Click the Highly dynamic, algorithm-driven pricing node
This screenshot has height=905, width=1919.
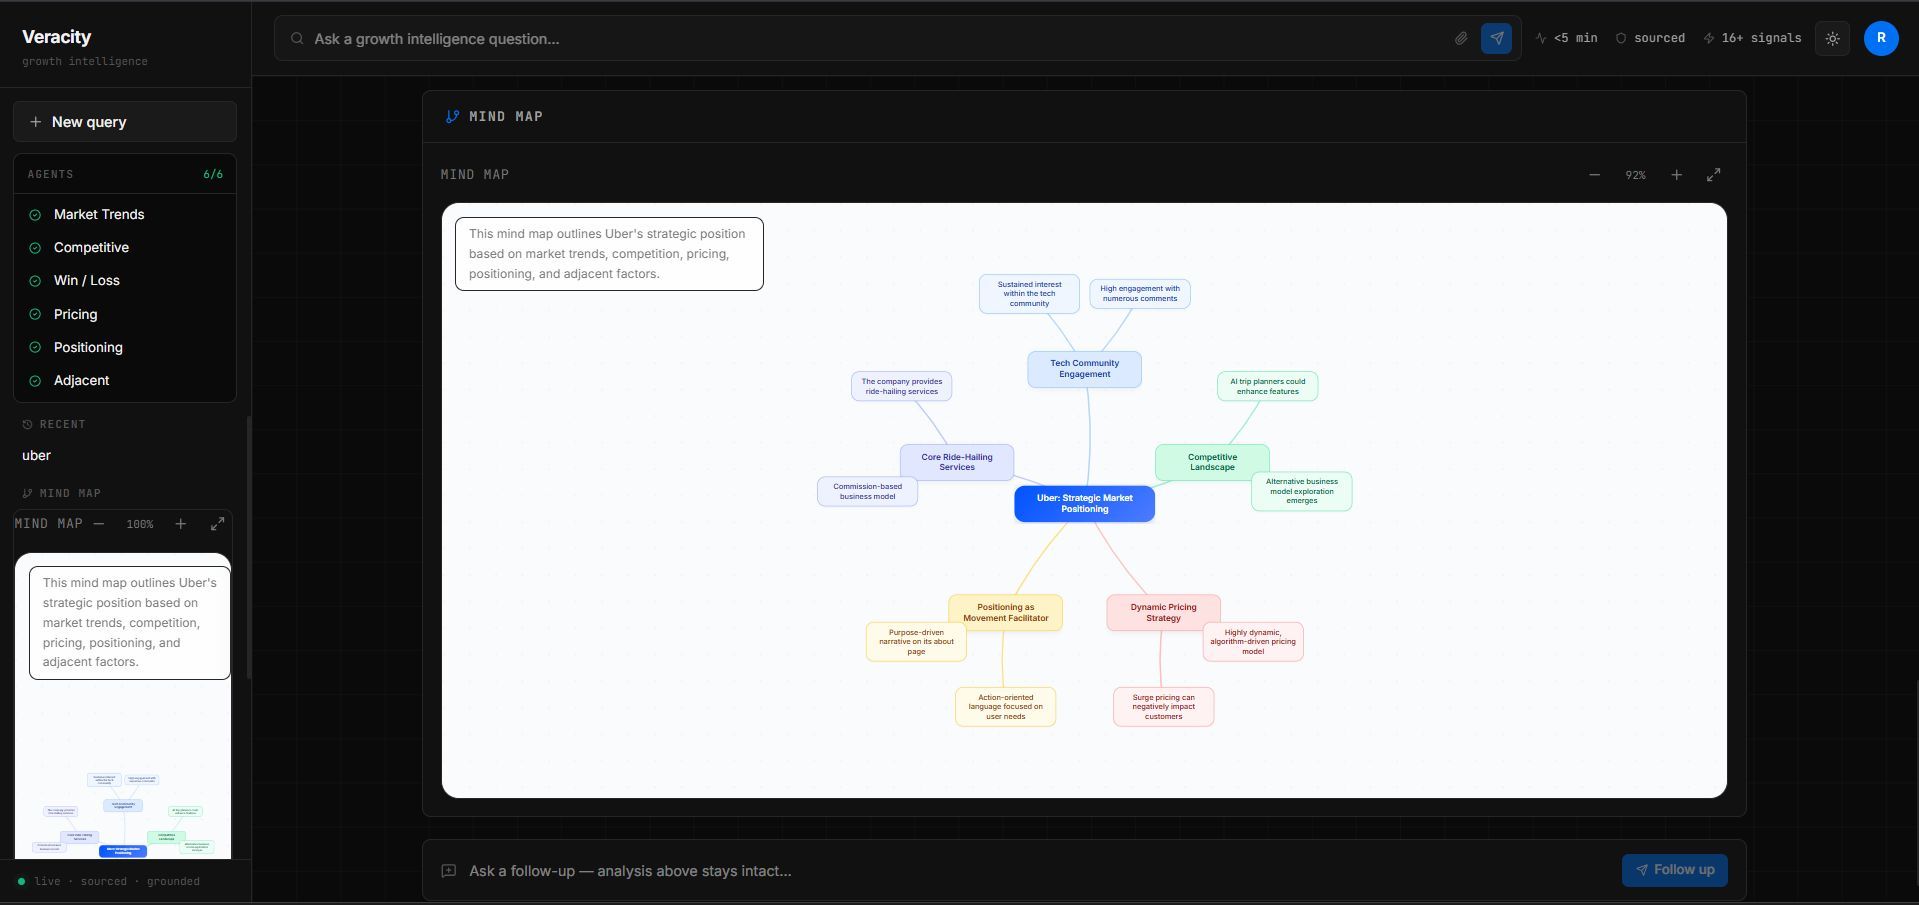pos(1253,642)
